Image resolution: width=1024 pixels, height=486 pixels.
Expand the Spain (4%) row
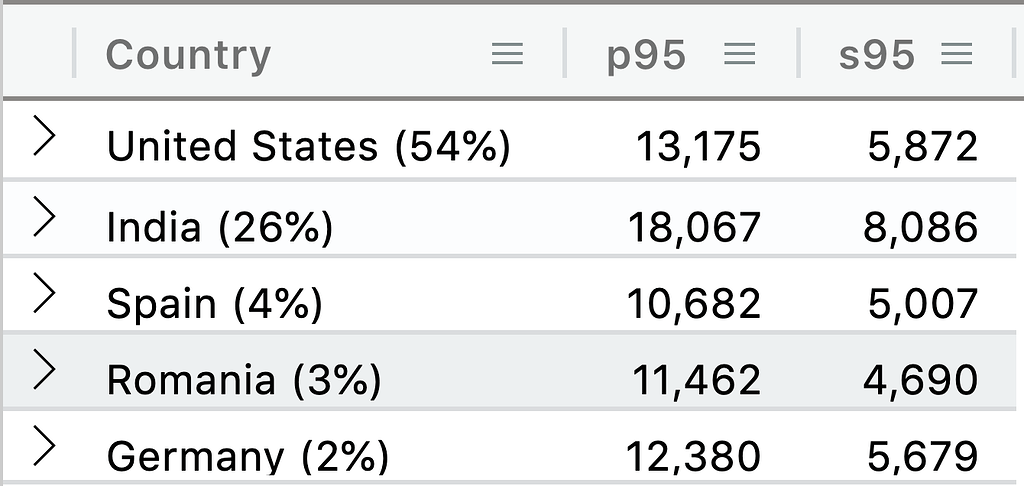[44, 293]
